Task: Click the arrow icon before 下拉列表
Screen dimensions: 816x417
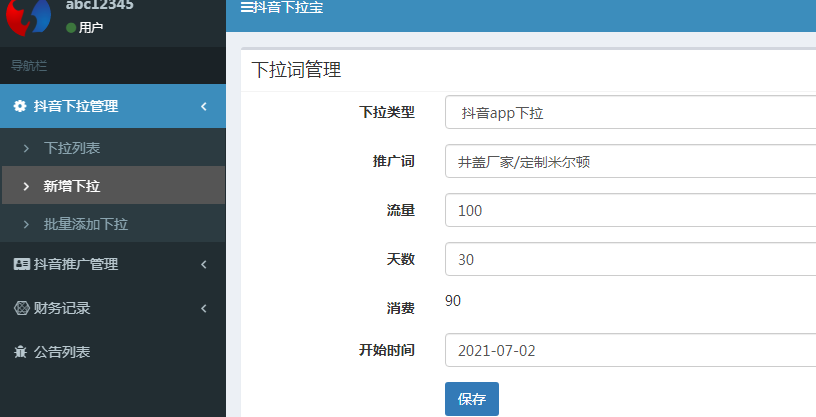Action: [26, 148]
